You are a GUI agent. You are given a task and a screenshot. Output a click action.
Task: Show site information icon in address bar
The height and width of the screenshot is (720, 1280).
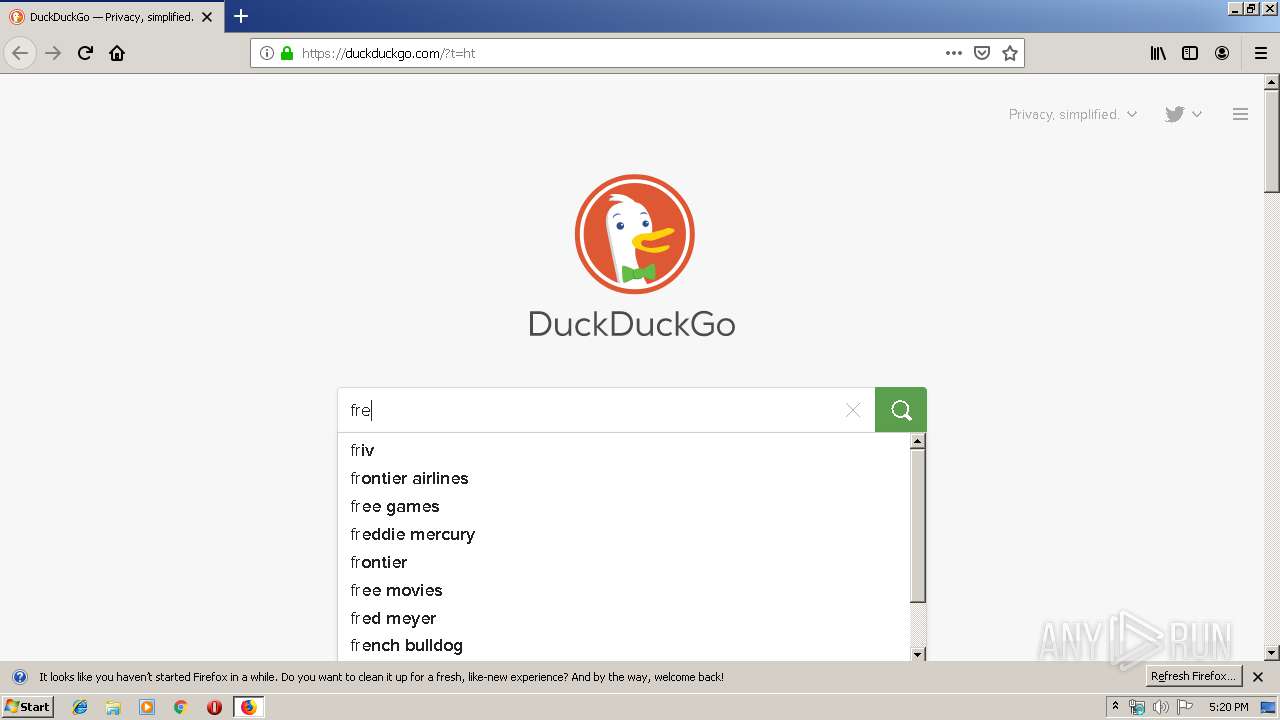tap(267, 53)
